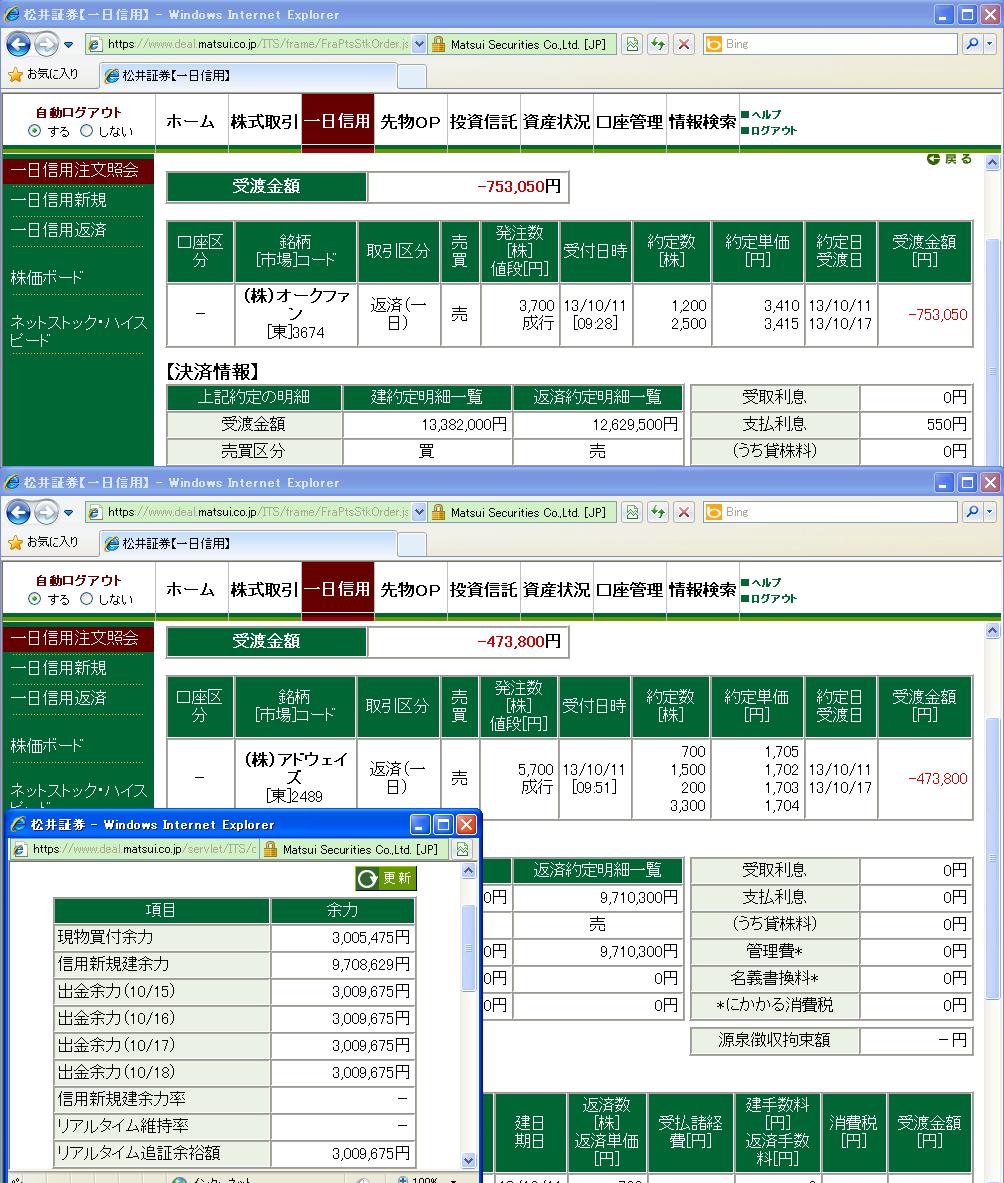Click compatibility view icon in second IE window
This screenshot has height=1183, width=1004.
[632, 512]
